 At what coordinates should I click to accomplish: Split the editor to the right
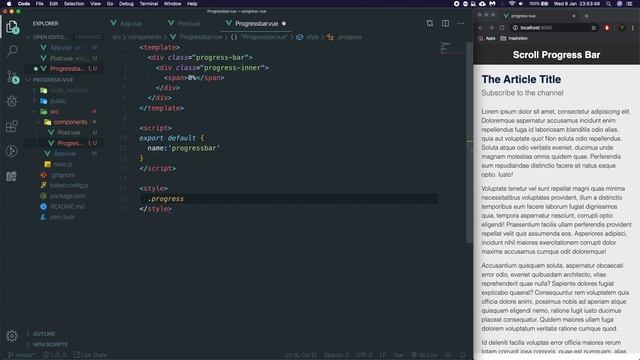tap(445, 24)
